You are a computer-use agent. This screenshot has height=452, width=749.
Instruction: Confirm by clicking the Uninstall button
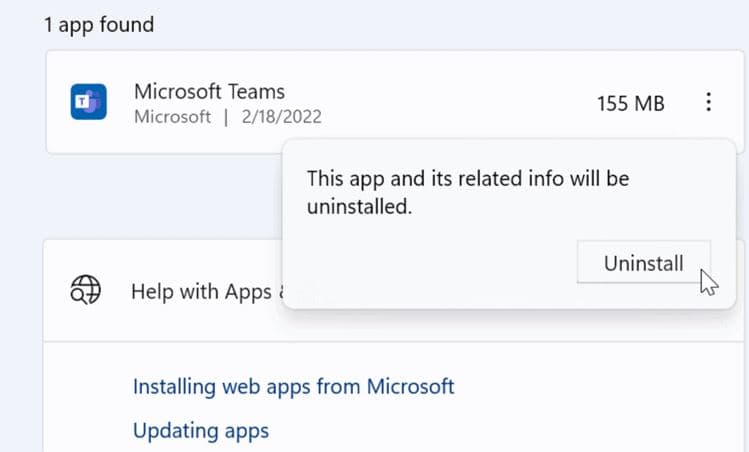click(x=643, y=263)
